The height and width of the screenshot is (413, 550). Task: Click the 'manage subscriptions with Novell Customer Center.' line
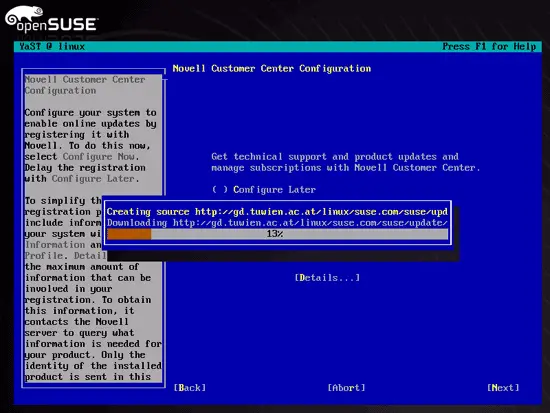(x=346, y=168)
